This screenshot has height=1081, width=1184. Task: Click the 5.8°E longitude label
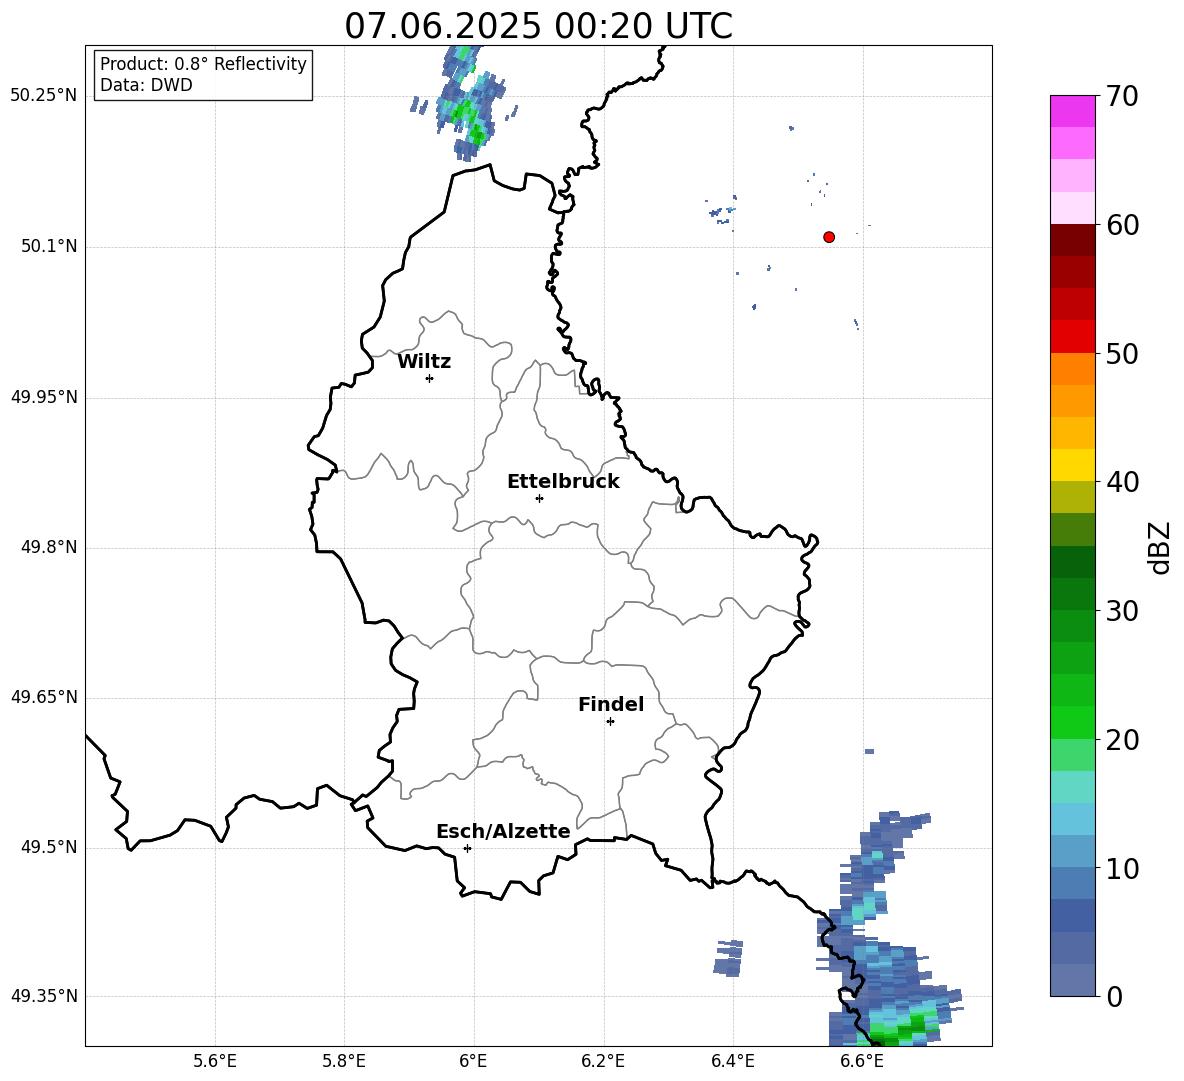point(344,1061)
